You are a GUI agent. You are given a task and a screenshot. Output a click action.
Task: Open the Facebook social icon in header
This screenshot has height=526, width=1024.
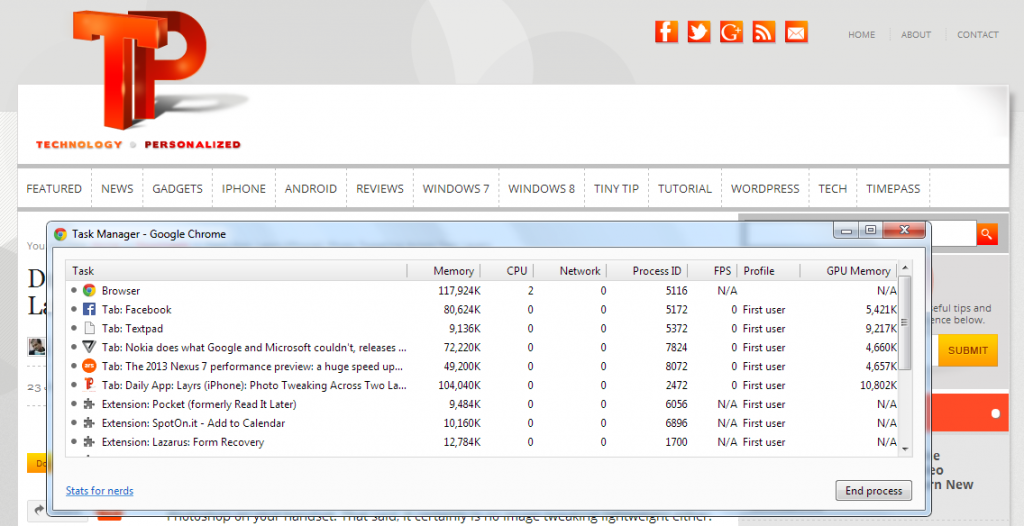pos(666,31)
